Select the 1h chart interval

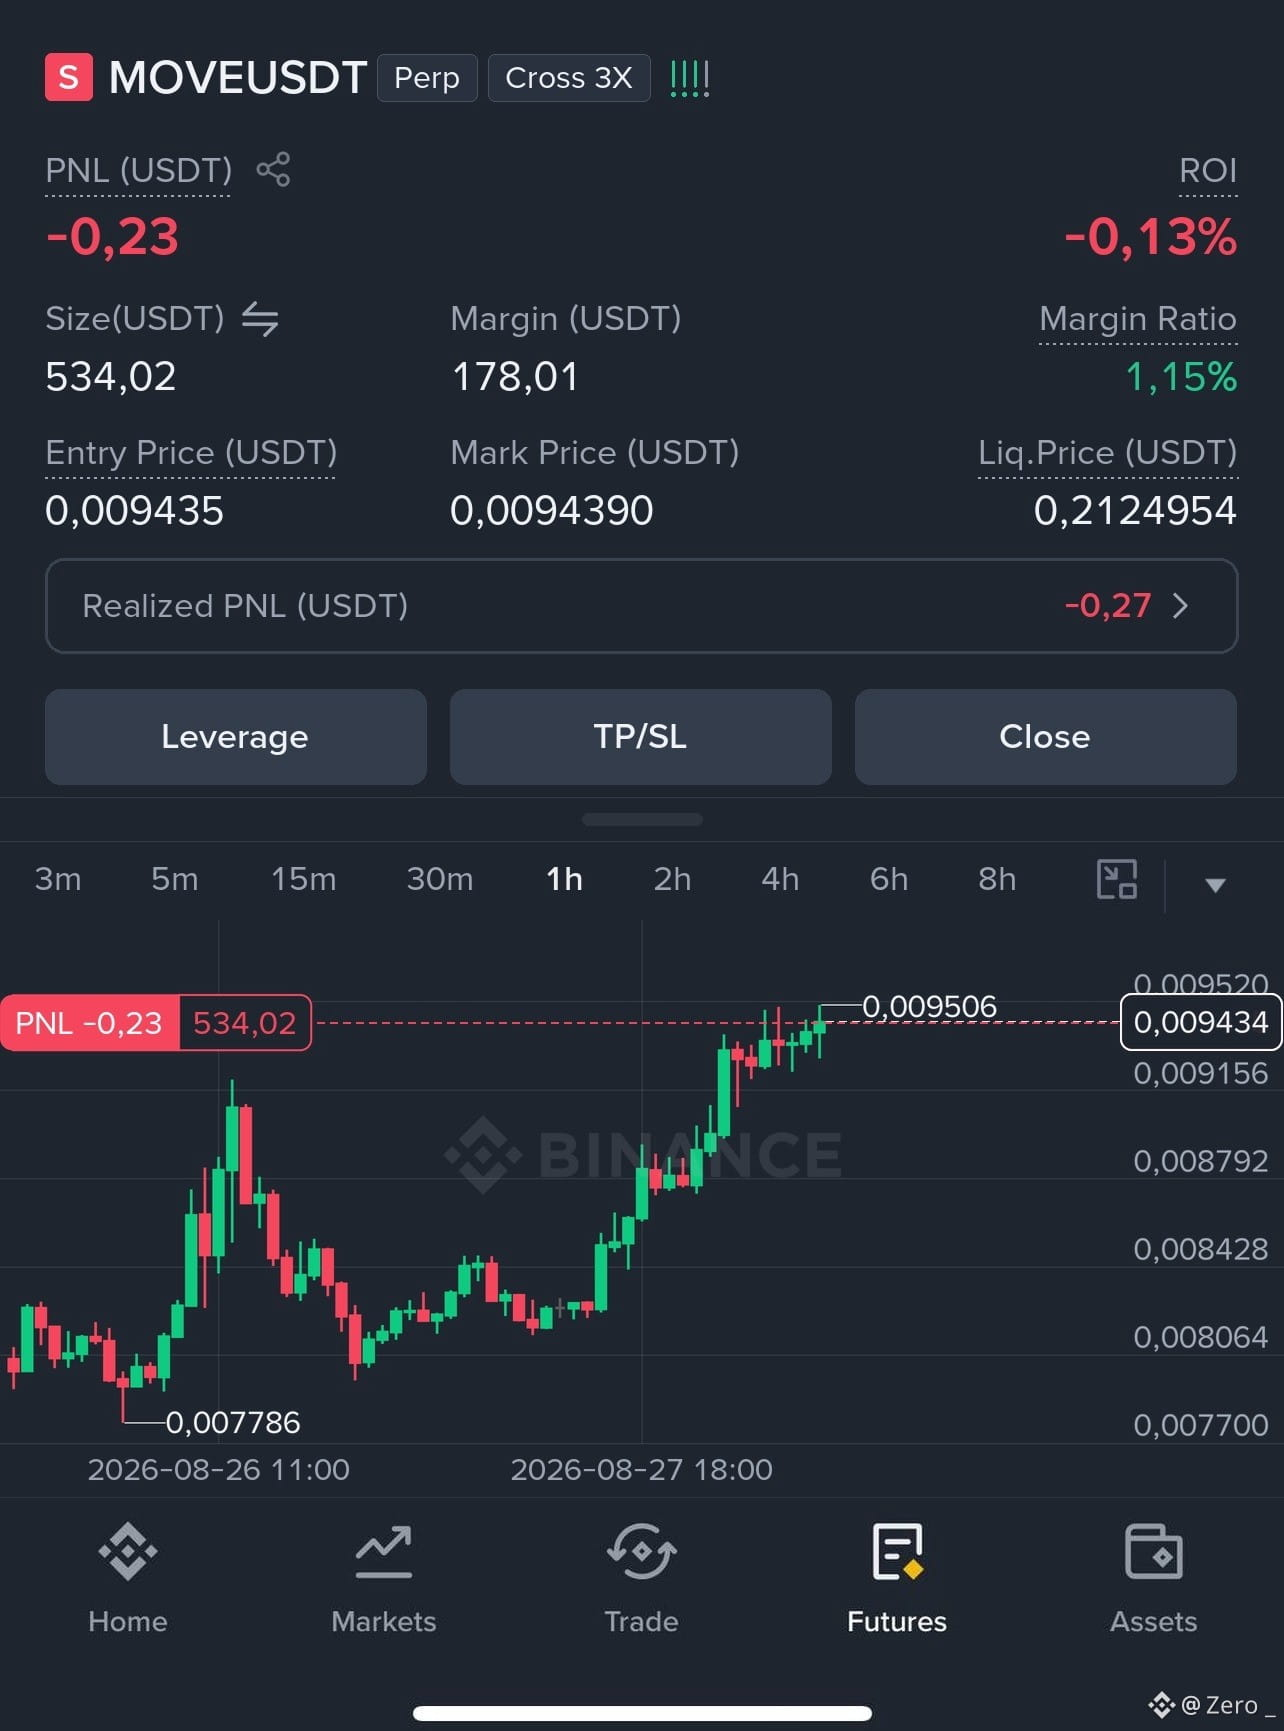565,879
